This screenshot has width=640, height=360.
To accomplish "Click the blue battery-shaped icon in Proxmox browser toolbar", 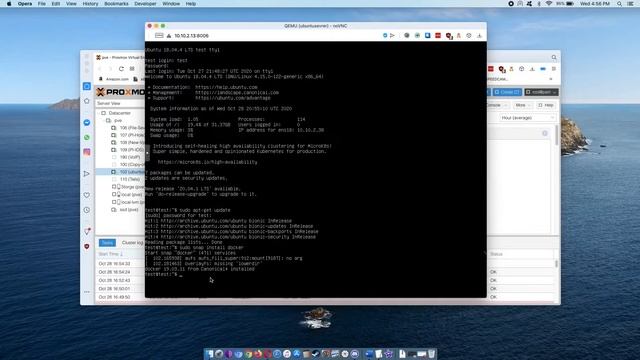I will pos(543,69).
